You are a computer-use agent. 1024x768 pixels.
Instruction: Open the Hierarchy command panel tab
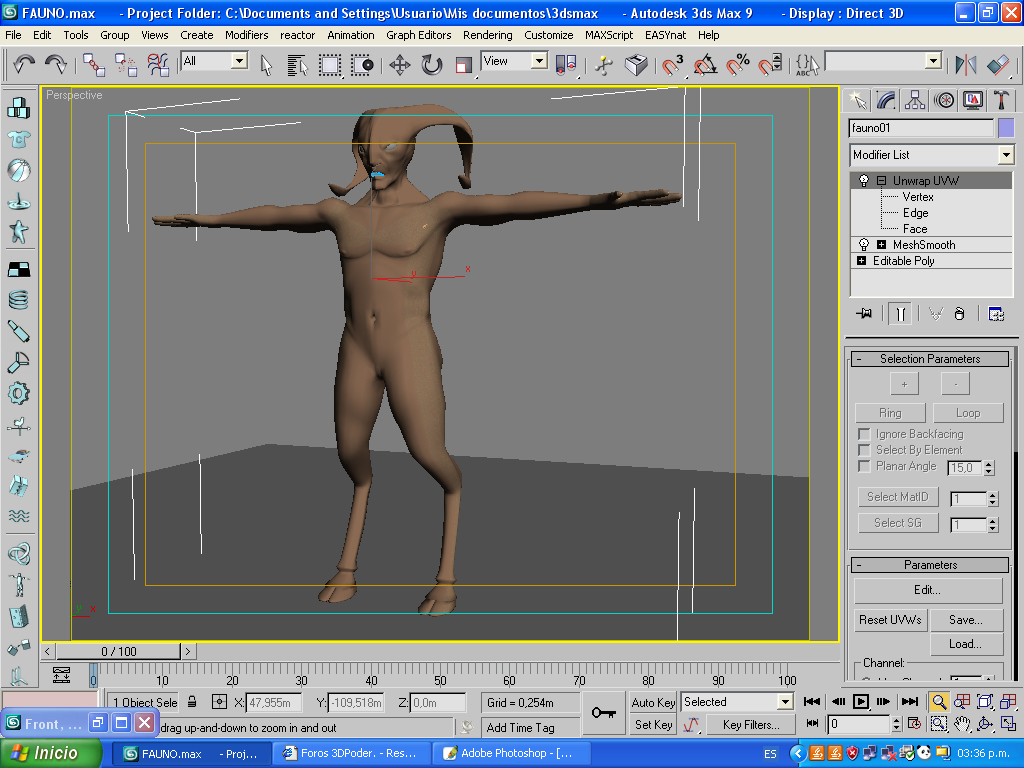tap(914, 100)
